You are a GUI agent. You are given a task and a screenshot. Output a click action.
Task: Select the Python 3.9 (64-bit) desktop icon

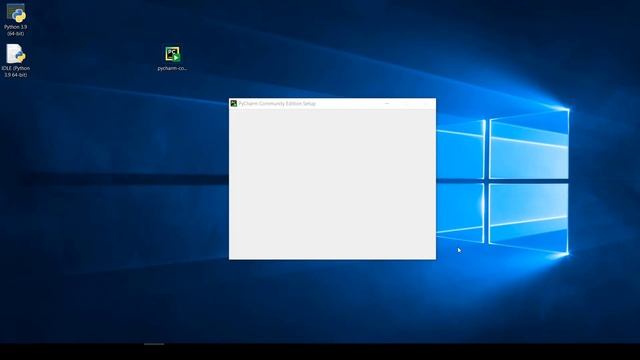(16, 19)
